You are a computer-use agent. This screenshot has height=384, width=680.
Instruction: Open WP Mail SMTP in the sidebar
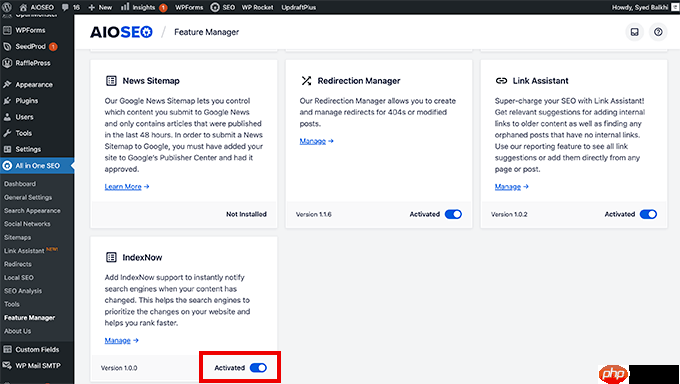pyautogui.click(x=37, y=366)
